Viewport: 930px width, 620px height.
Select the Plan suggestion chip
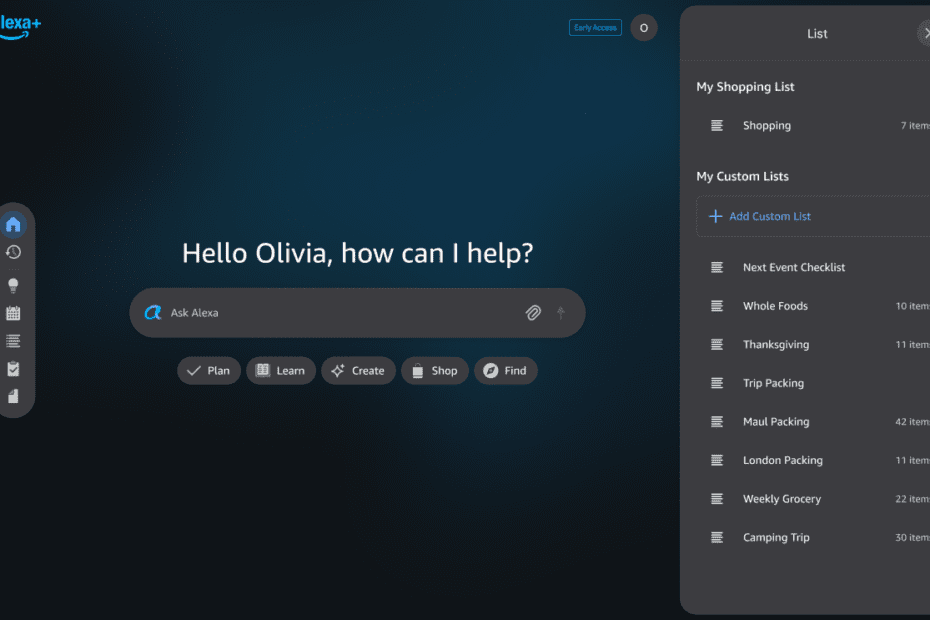(209, 370)
